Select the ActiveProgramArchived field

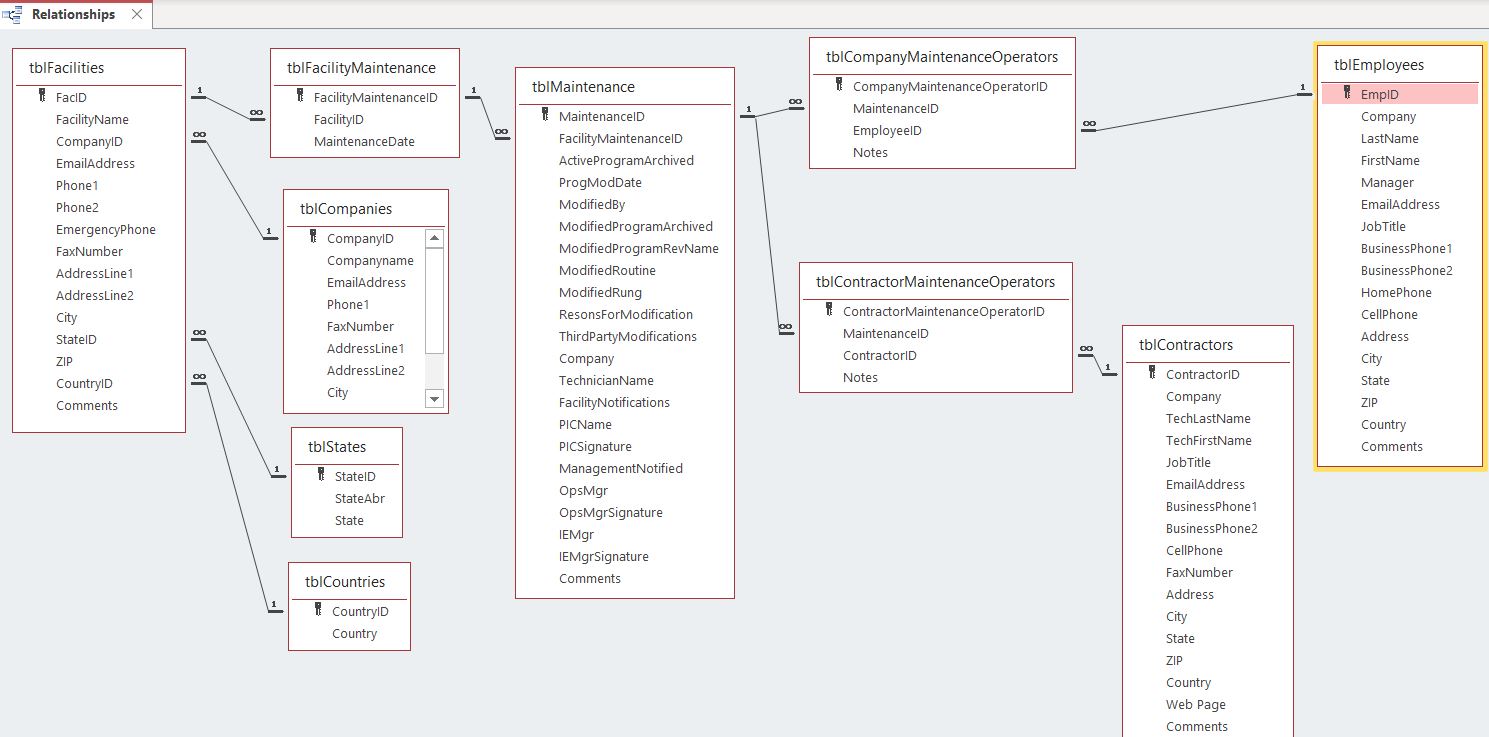(x=626, y=160)
